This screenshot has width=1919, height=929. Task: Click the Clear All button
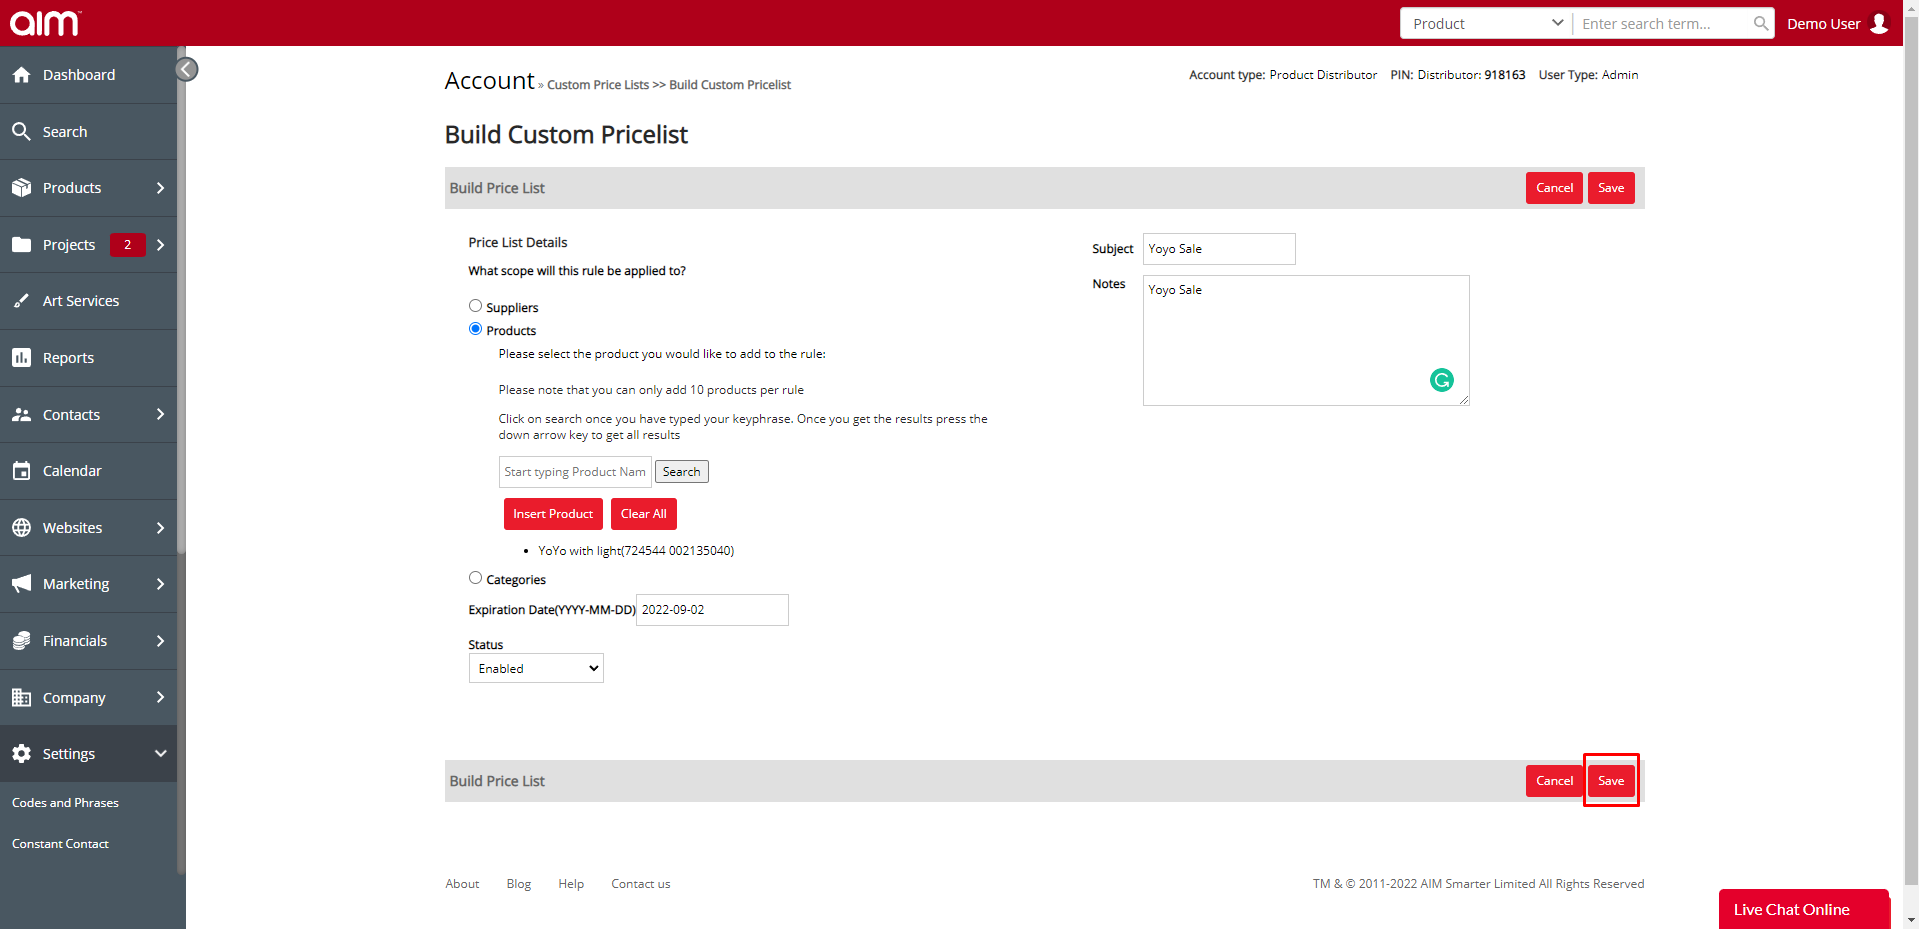(643, 514)
